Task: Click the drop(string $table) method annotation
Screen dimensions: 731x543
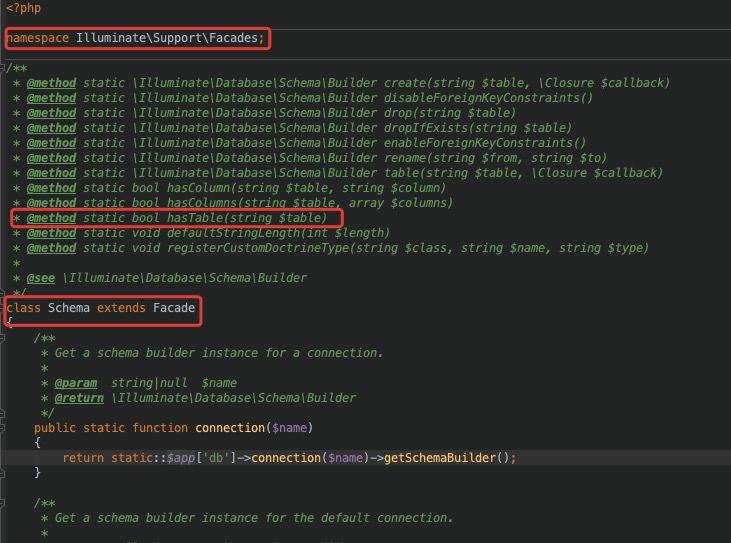Action: [x=450, y=113]
